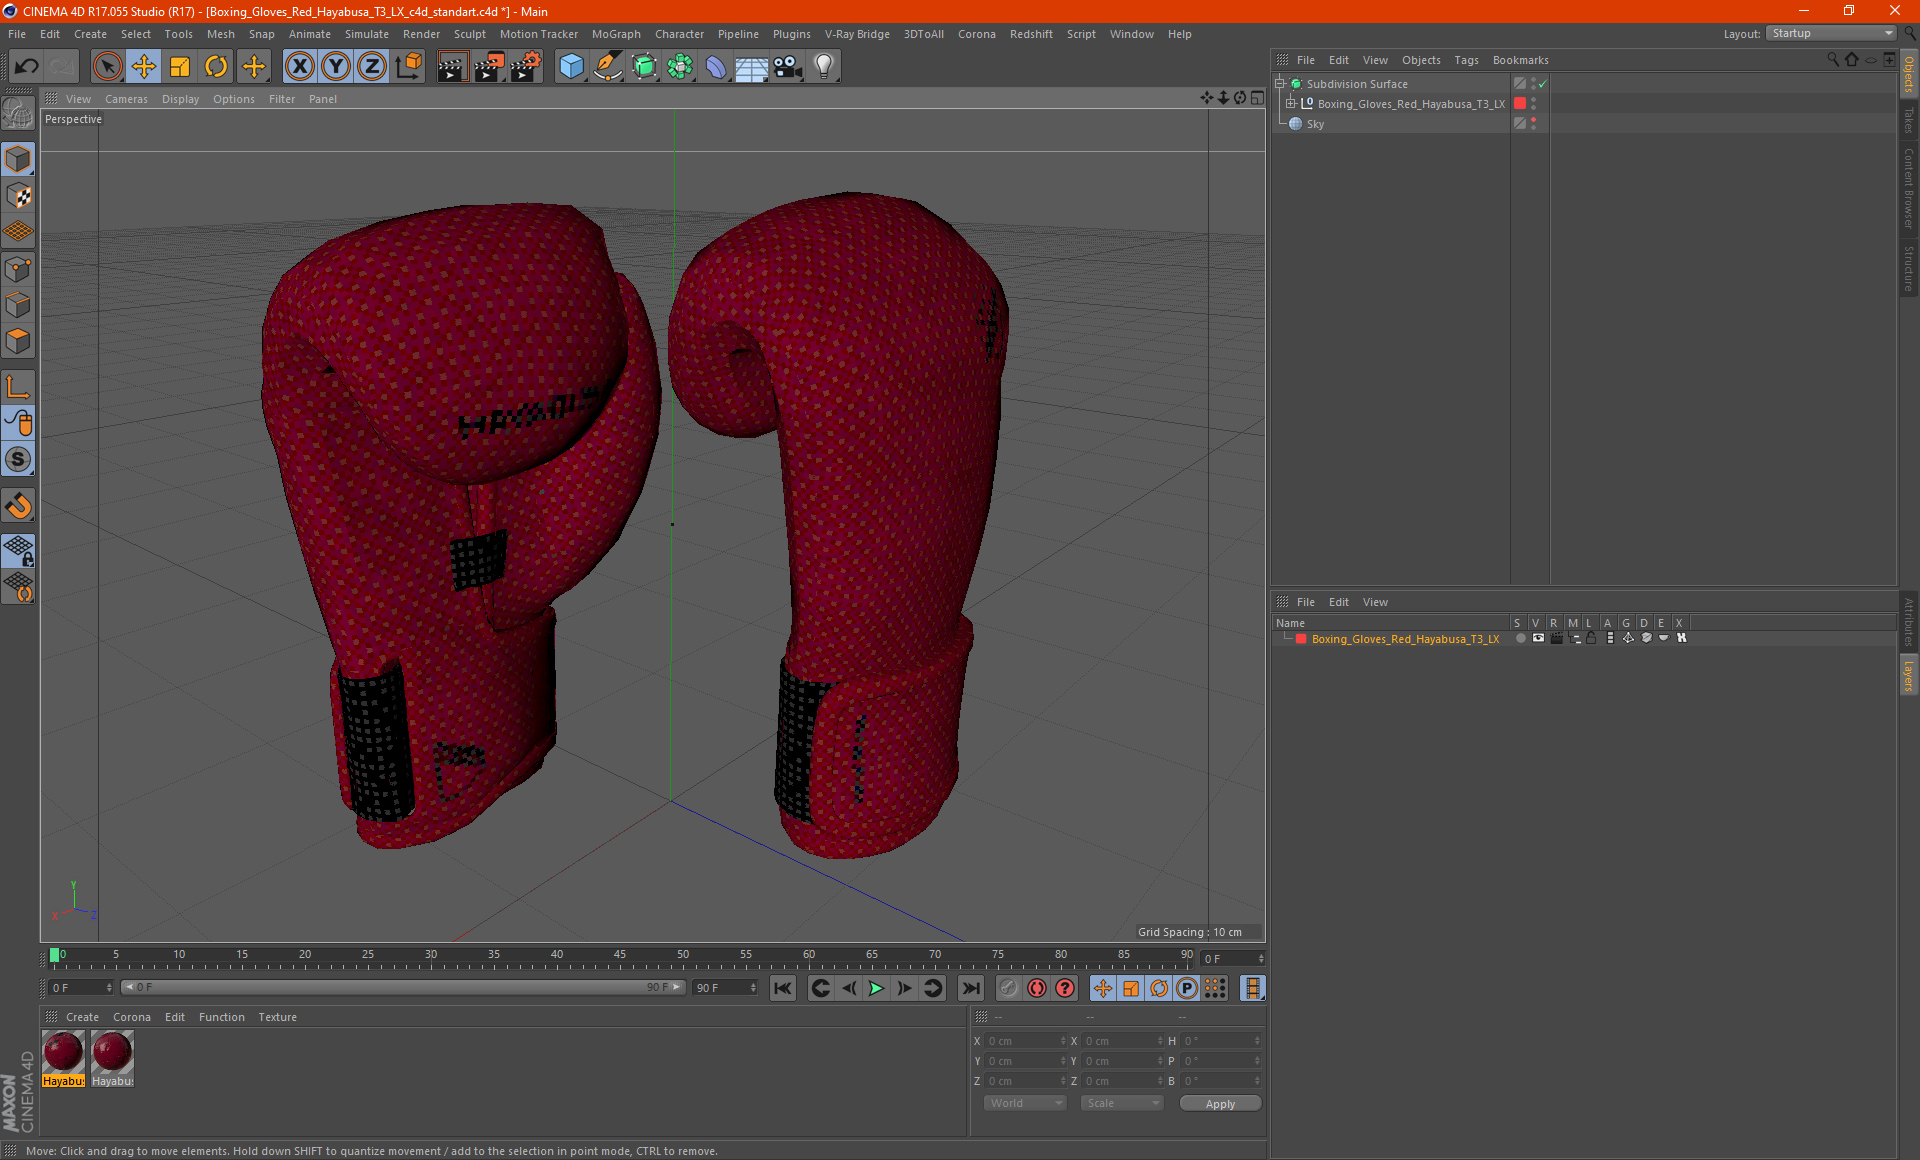Toggle layer View visibility for Boxing_Gloves layer

coord(1538,638)
